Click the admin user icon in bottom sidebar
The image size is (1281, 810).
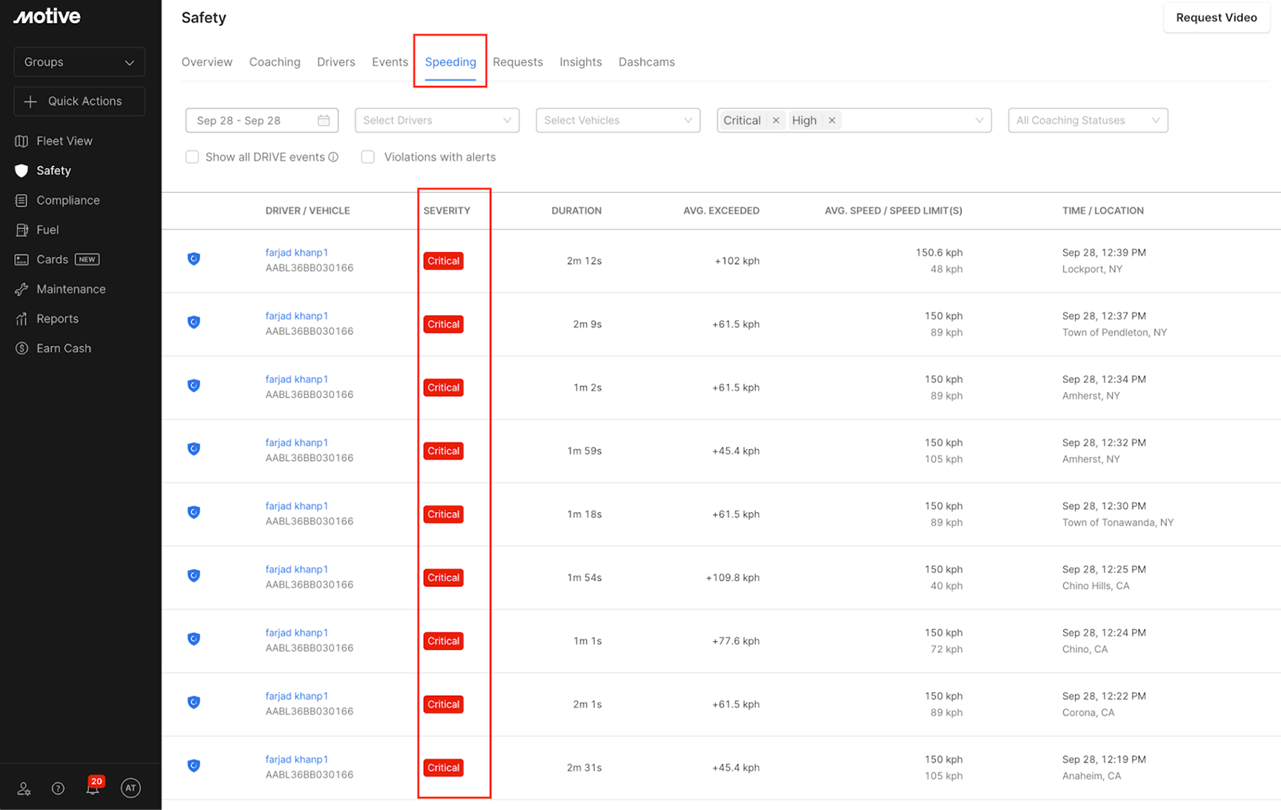24,788
